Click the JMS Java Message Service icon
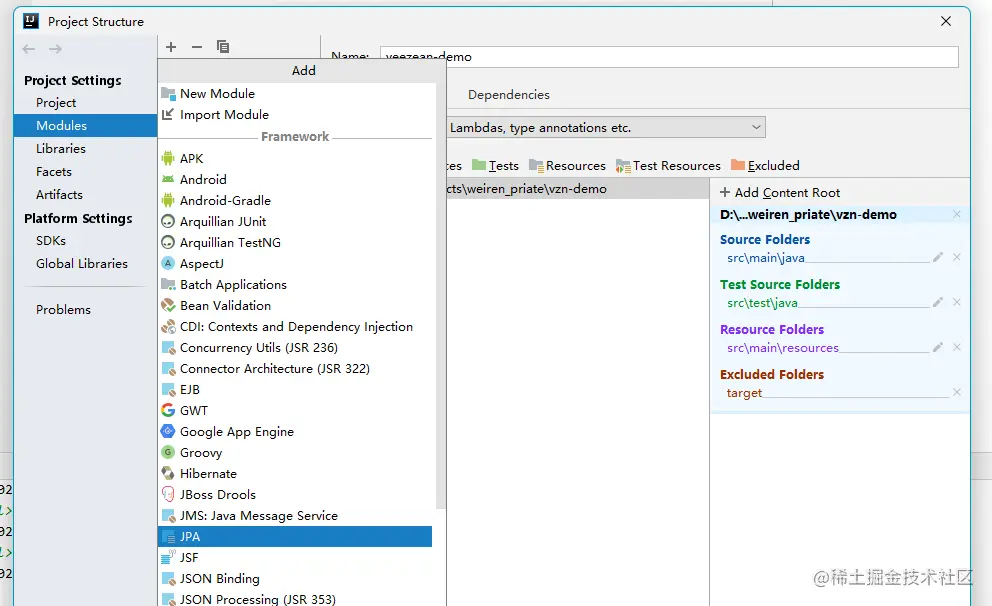 click(168, 516)
